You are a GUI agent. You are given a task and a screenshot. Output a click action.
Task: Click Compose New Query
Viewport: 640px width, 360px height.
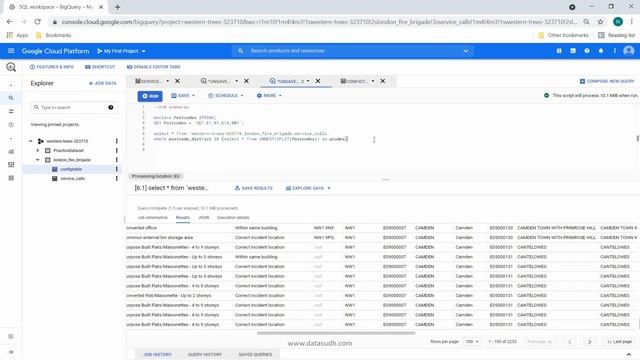tap(607, 81)
